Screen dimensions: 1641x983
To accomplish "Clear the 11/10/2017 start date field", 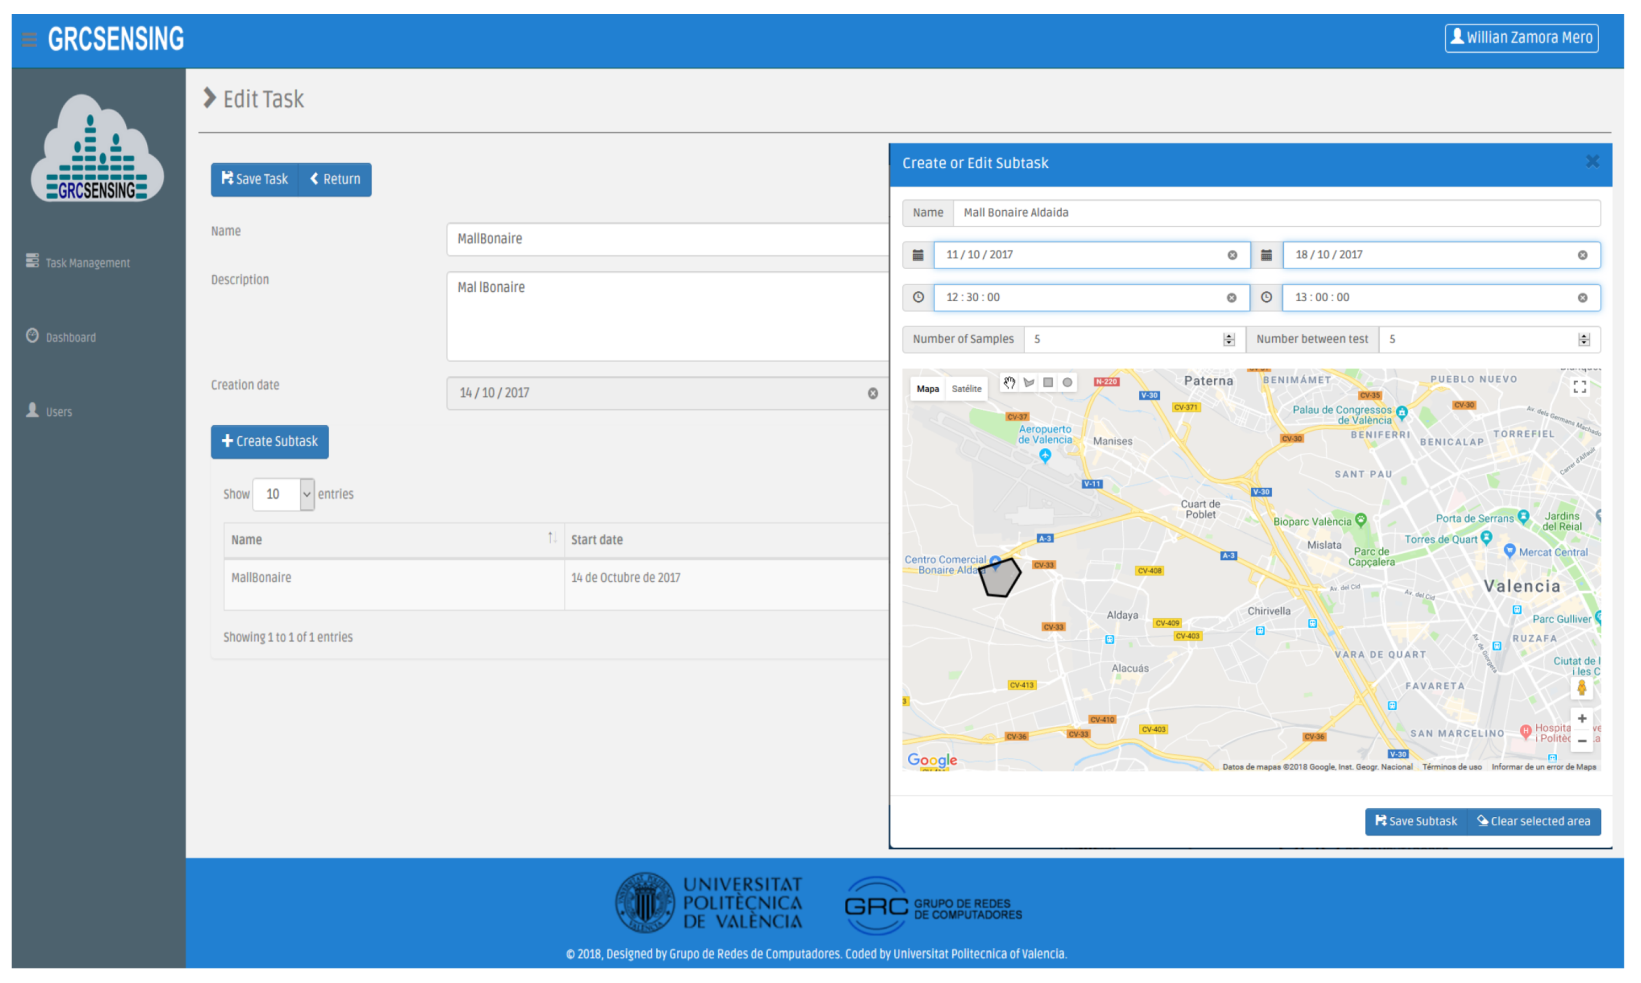I will click(x=1232, y=255).
